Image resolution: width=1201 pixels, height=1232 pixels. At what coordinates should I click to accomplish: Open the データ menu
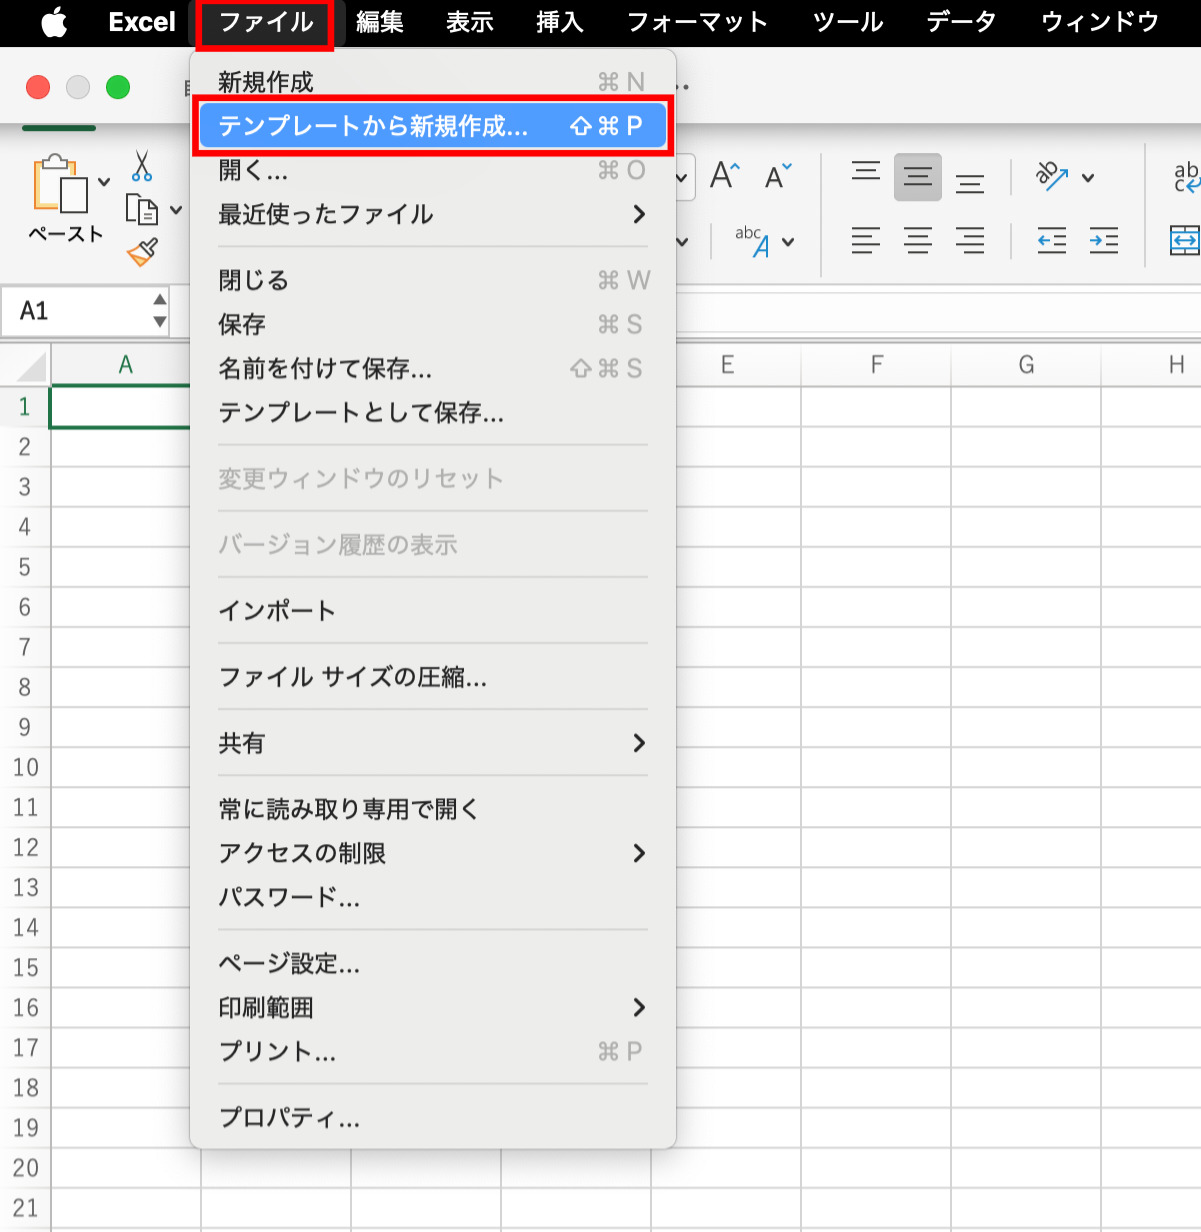959,21
